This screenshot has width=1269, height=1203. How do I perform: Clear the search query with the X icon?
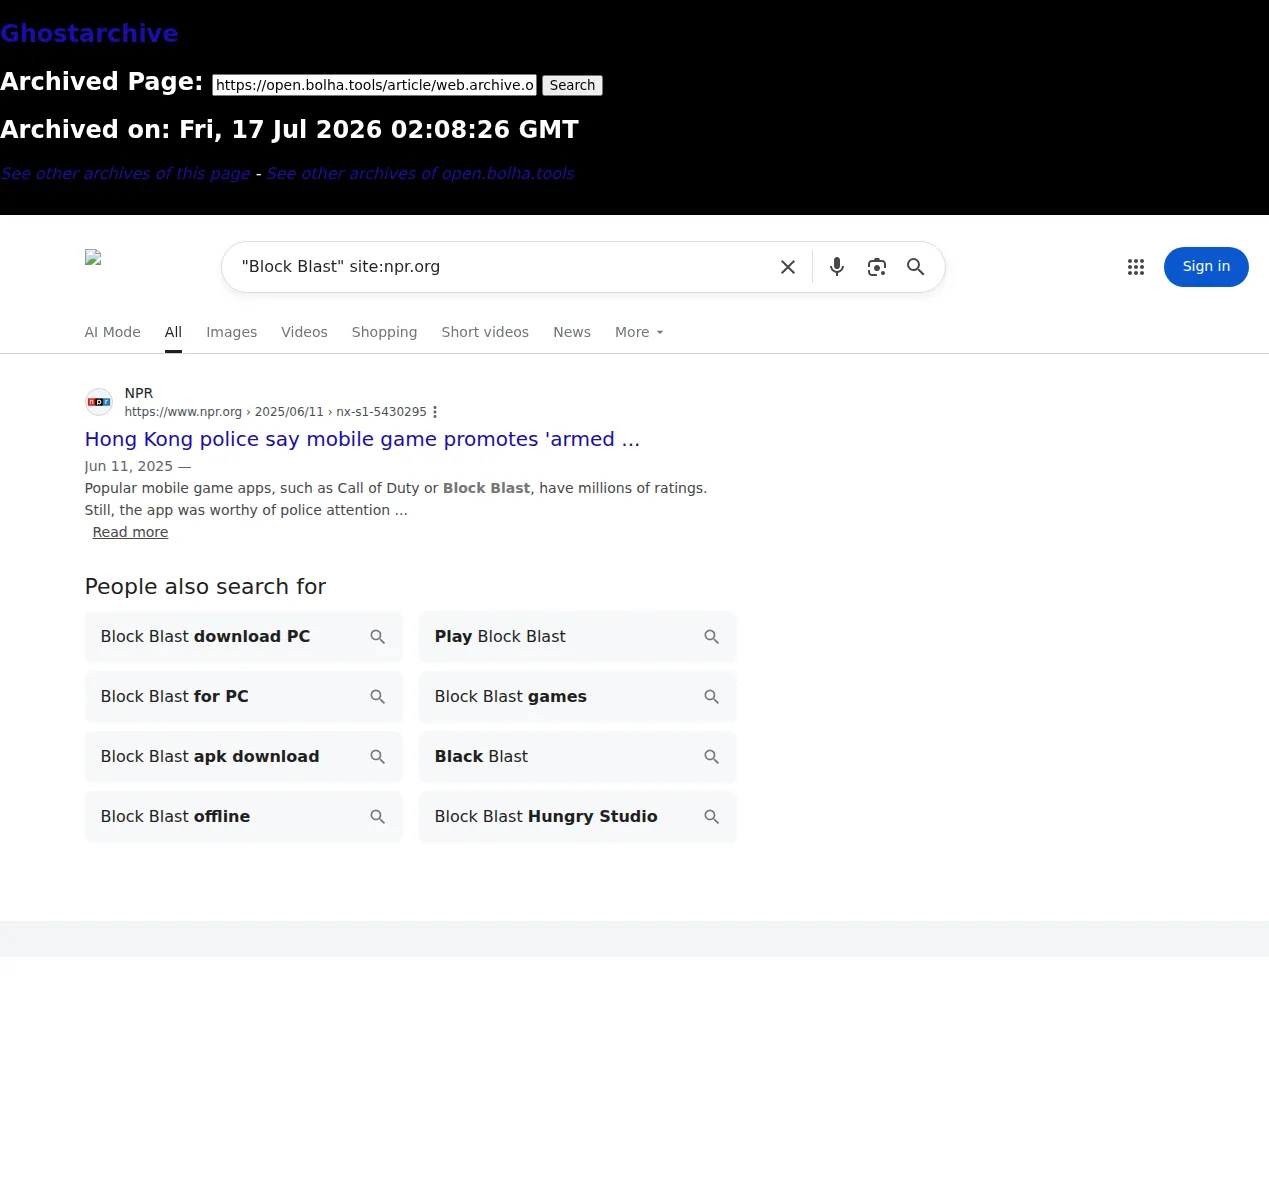click(x=788, y=267)
